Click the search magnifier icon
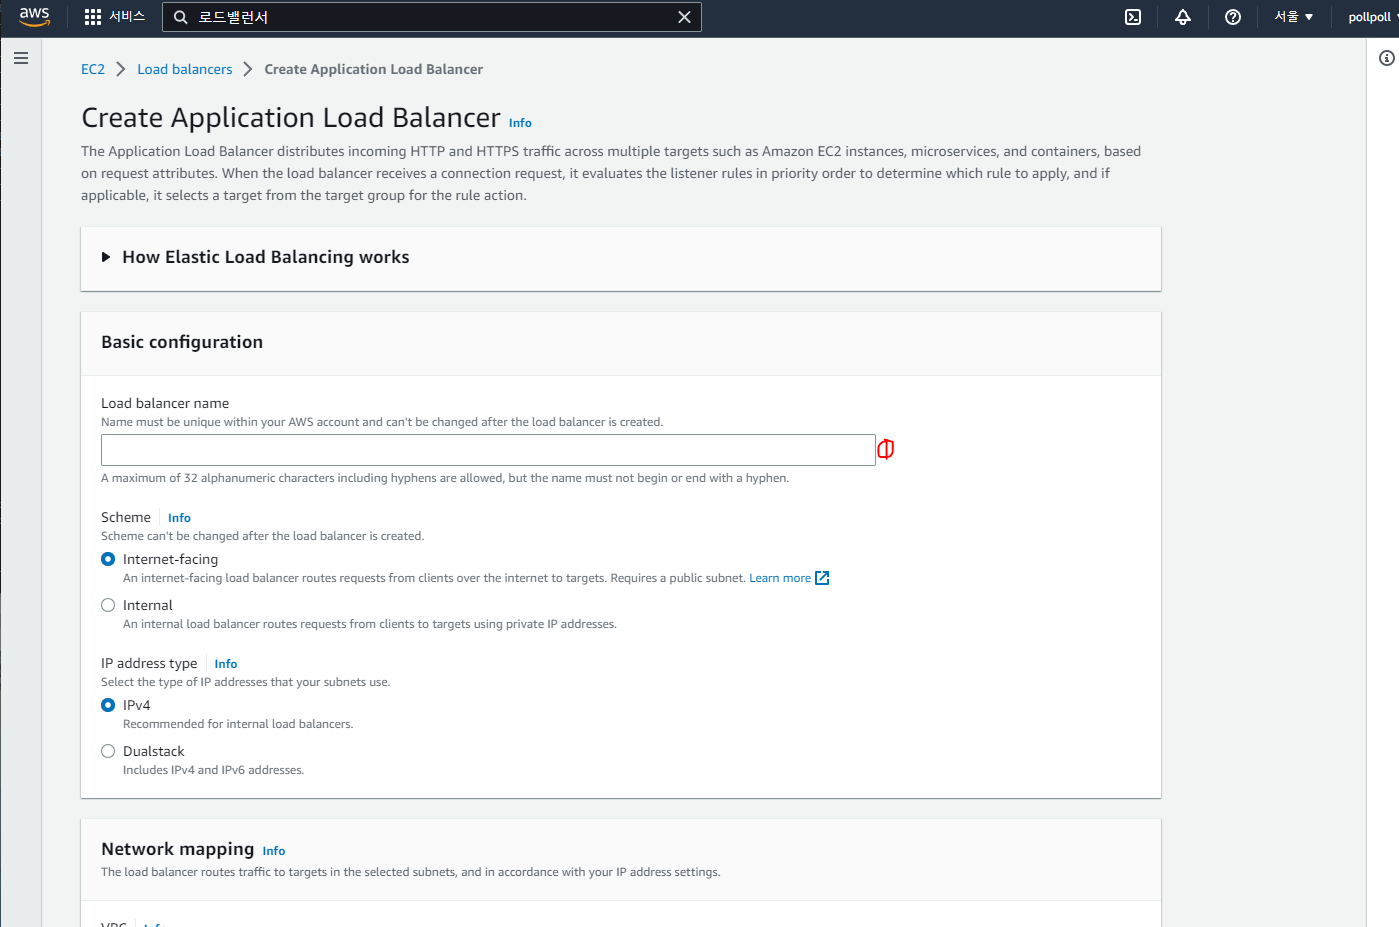Screen dimensions: 1399x927 pos(181,17)
